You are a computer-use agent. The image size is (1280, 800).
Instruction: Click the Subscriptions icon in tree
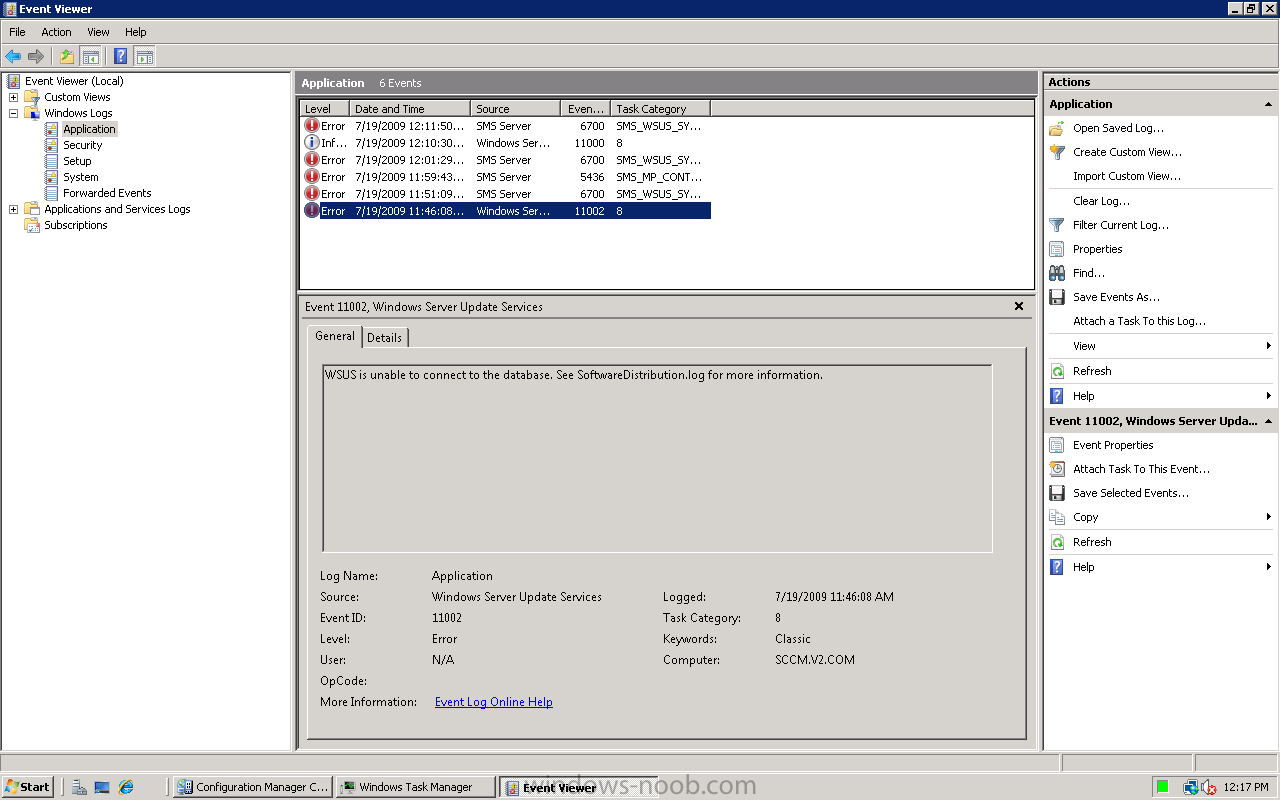(x=32, y=225)
